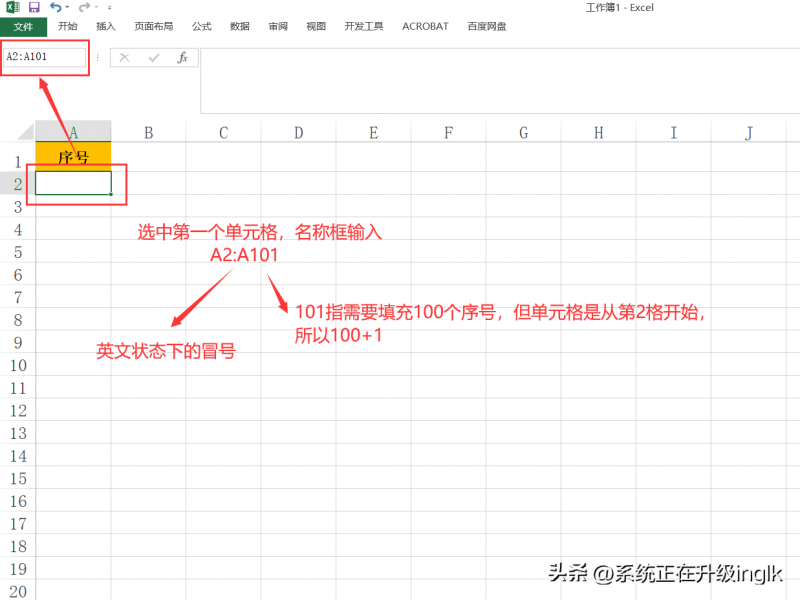This screenshot has height=600, width=800.
Task: Select row 2 header
Action: point(18,183)
